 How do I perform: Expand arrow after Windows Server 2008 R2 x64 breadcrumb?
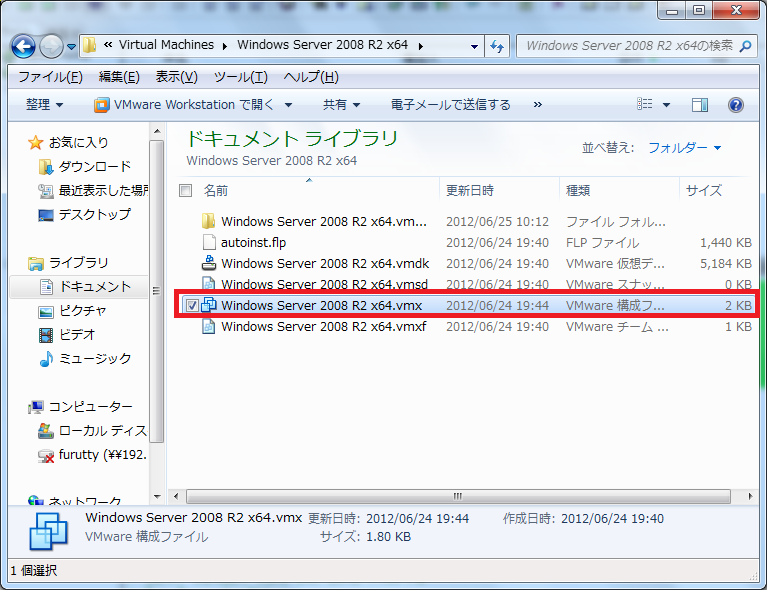pos(421,46)
